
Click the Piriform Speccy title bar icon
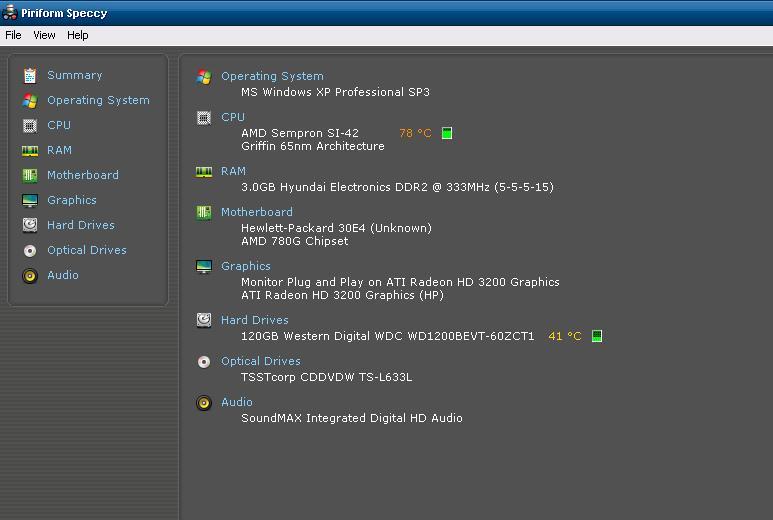coord(10,12)
